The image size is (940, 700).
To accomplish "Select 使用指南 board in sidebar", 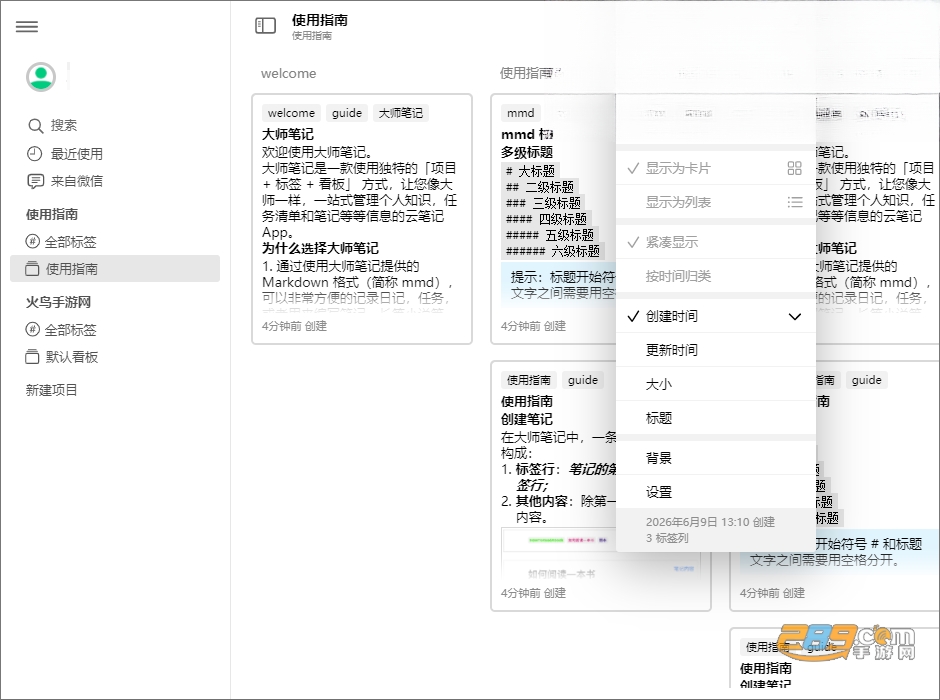I will tap(115, 268).
